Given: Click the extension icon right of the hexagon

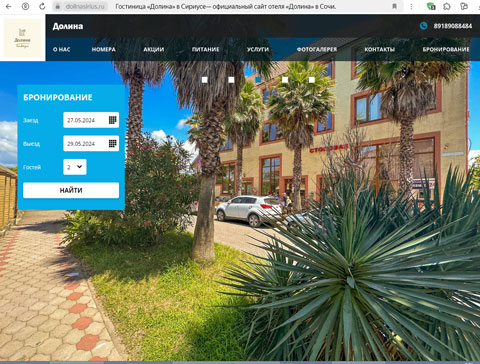Looking at the screenshot, I should 464,6.
